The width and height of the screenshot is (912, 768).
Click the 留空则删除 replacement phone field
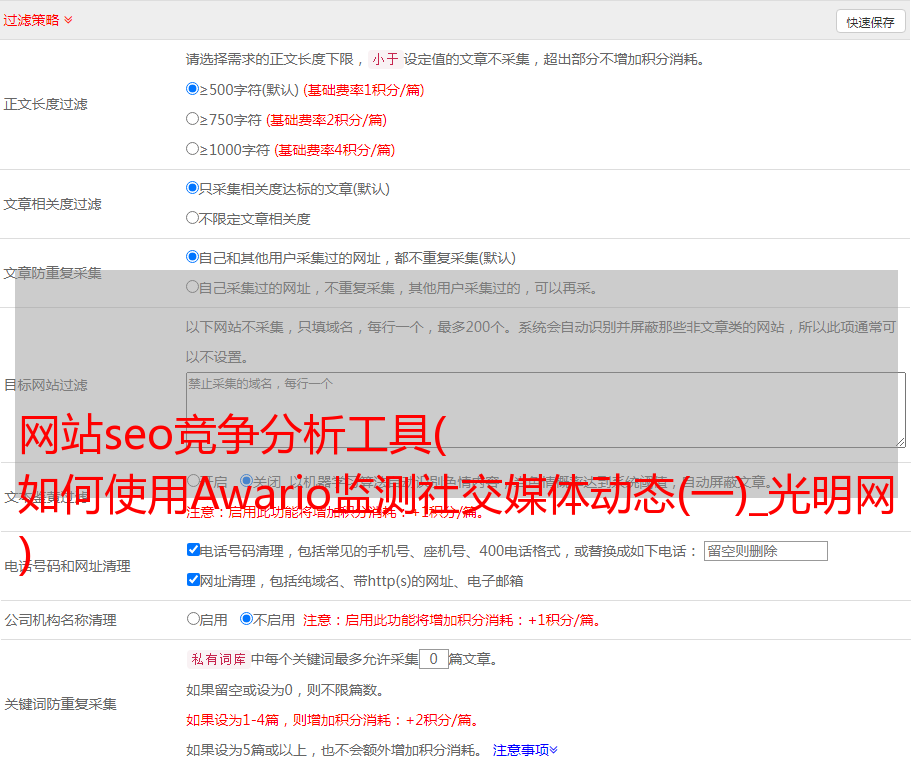click(765, 551)
